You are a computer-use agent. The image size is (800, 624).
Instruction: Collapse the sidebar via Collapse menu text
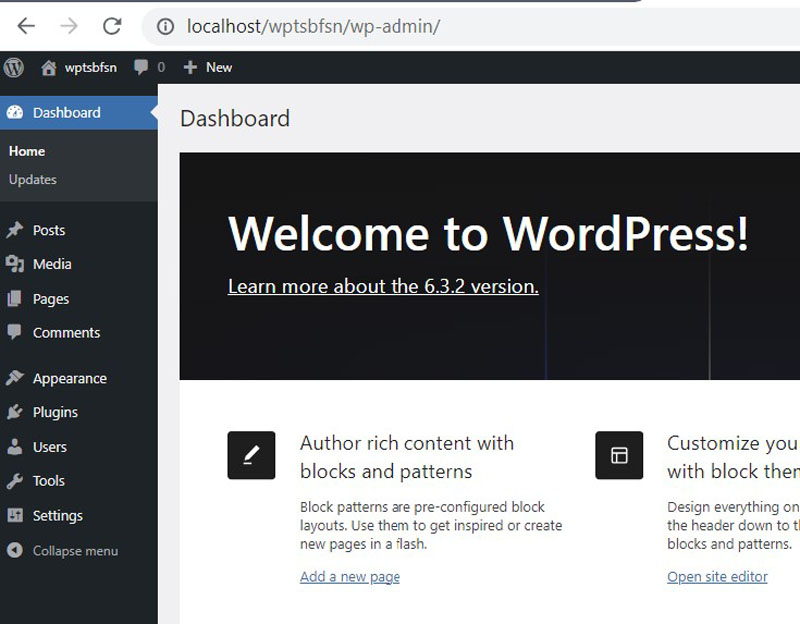tap(76, 551)
